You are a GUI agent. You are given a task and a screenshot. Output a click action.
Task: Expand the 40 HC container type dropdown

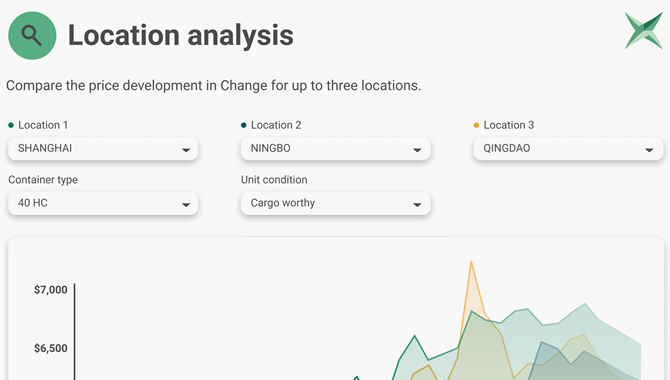[x=103, y=203]
